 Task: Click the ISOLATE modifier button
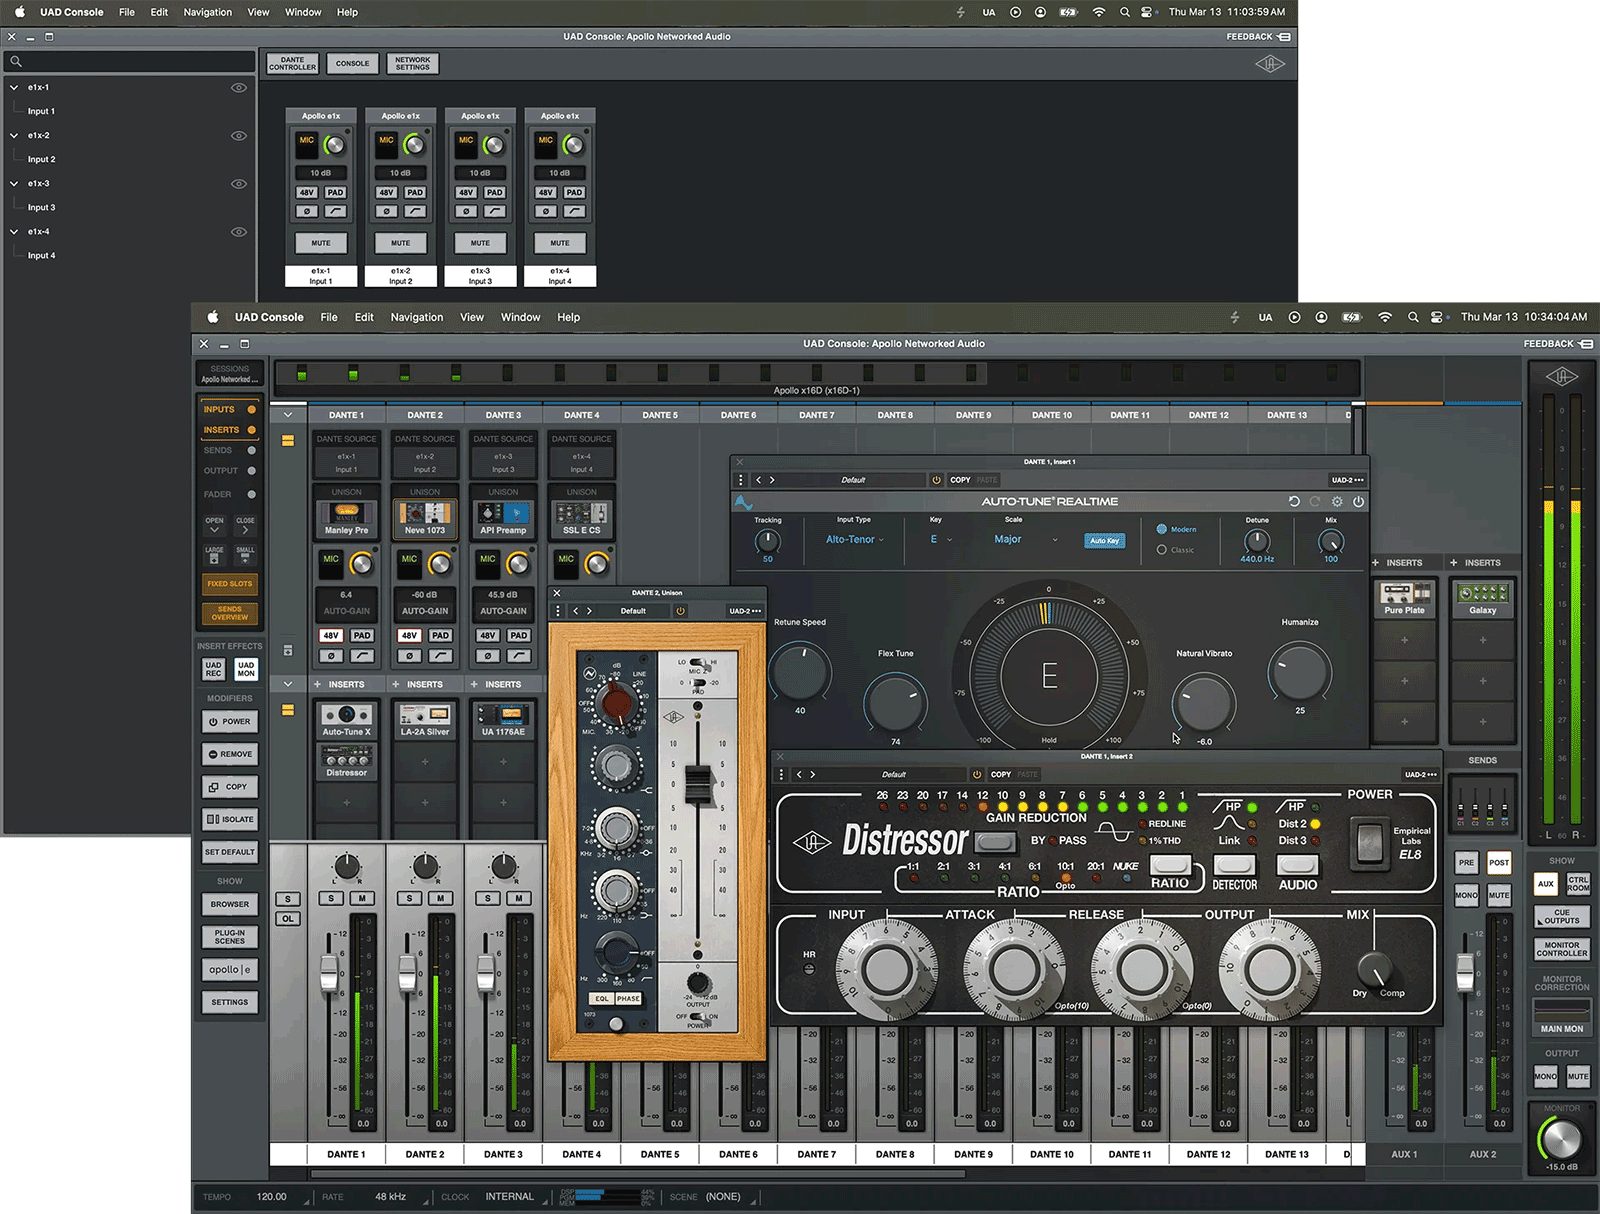230,819
